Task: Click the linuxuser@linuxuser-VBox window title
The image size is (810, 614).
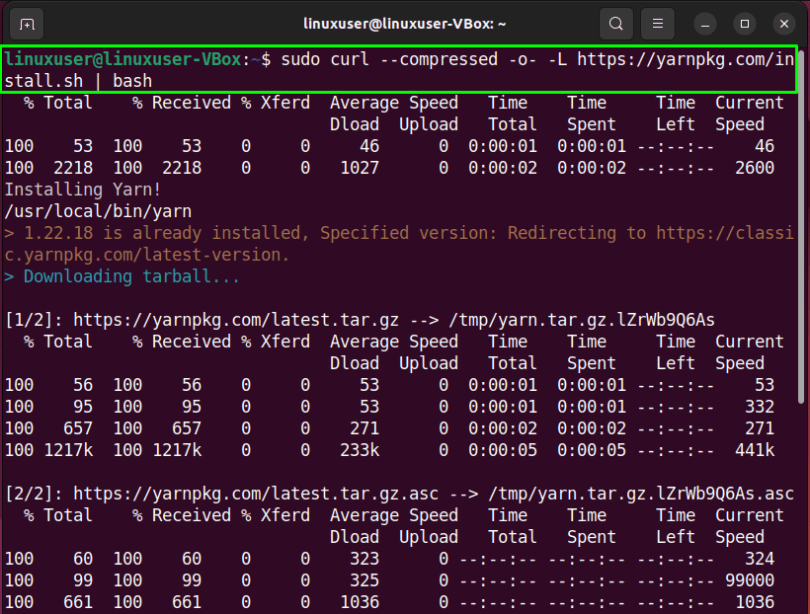Action: pos(405,23)
